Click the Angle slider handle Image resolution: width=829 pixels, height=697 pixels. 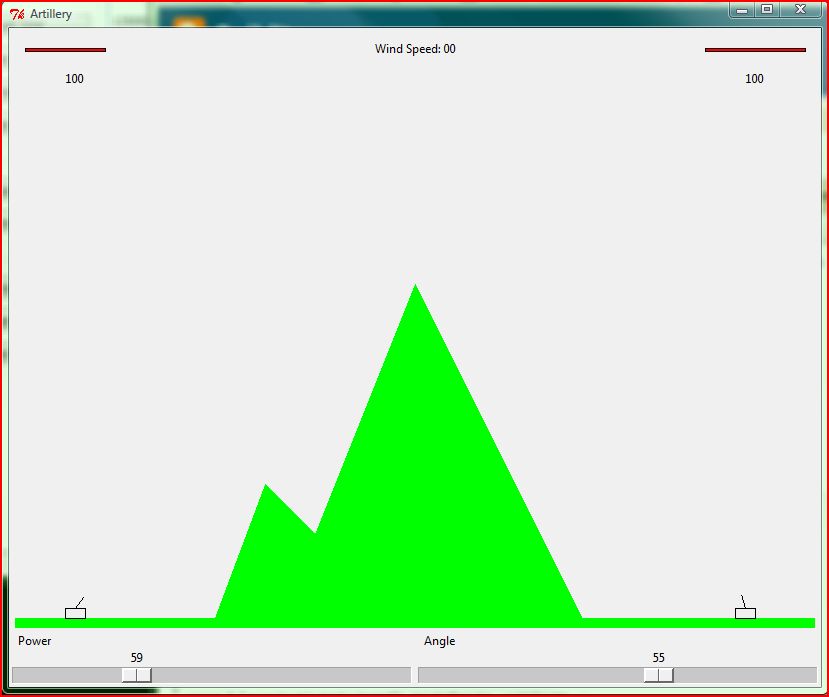pos(658,675)
